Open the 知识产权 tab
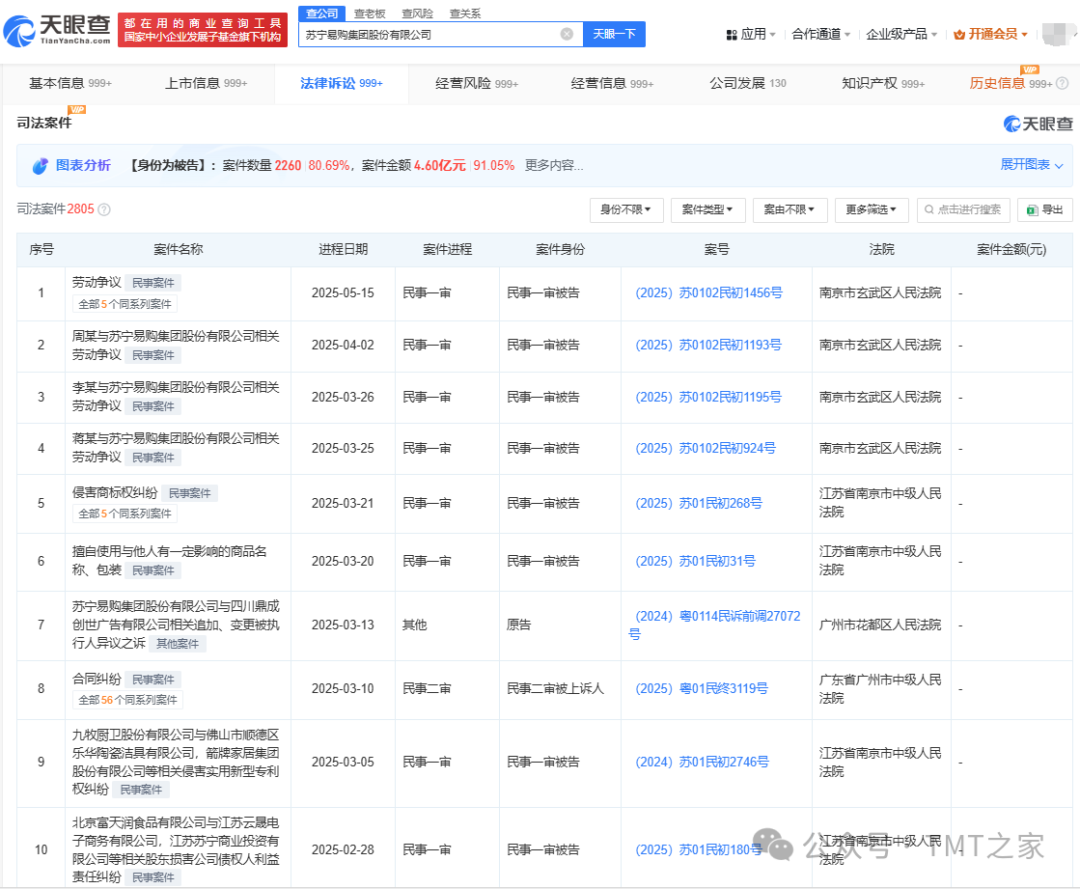This screenshot has height=889, width=1080. click(883, 83)
